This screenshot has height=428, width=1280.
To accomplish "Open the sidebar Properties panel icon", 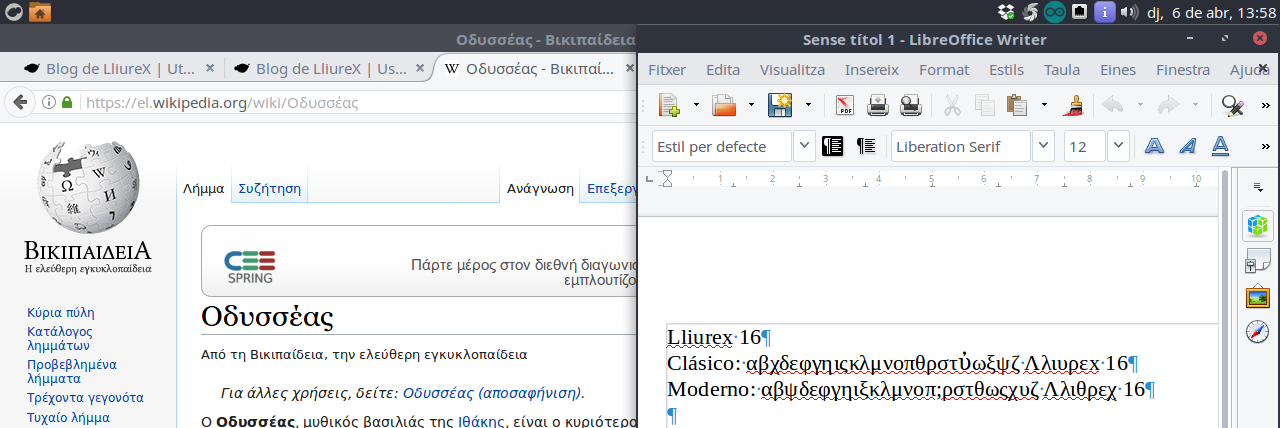I will click(x=1257, y=225).
